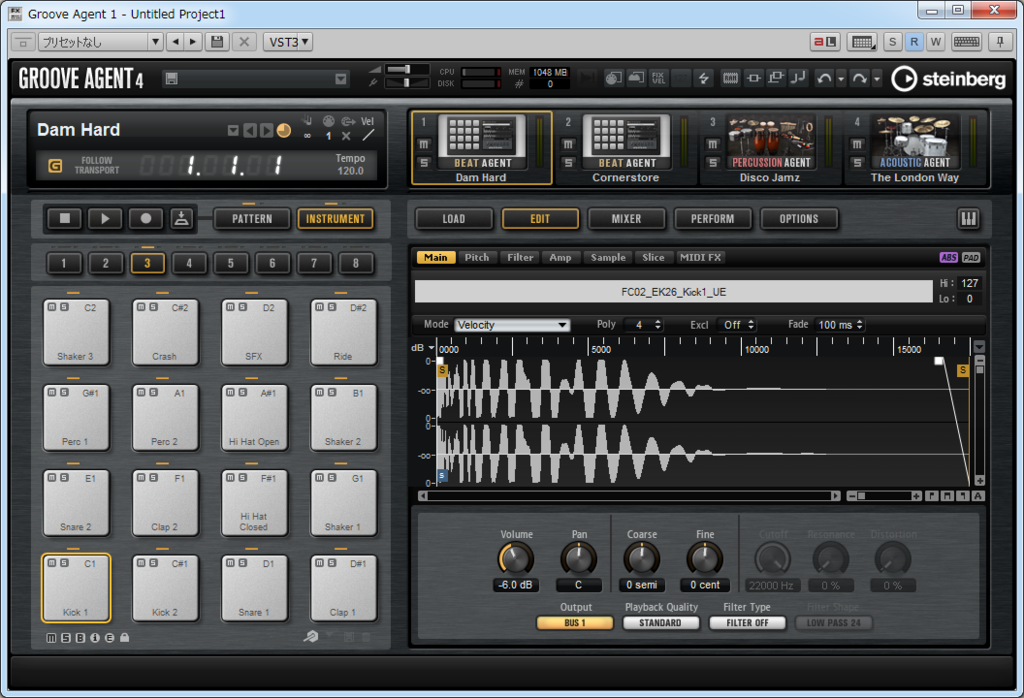Screen dimensions: 1024x698
Task: Click the FILTER OFF button
Action: pyautogui.click(x=748, y=623)
